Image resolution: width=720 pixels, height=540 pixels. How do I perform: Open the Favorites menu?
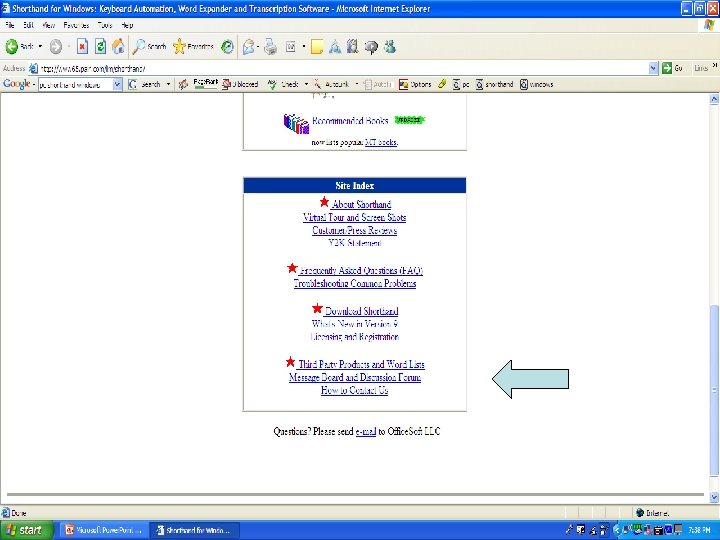coord(76,25)
